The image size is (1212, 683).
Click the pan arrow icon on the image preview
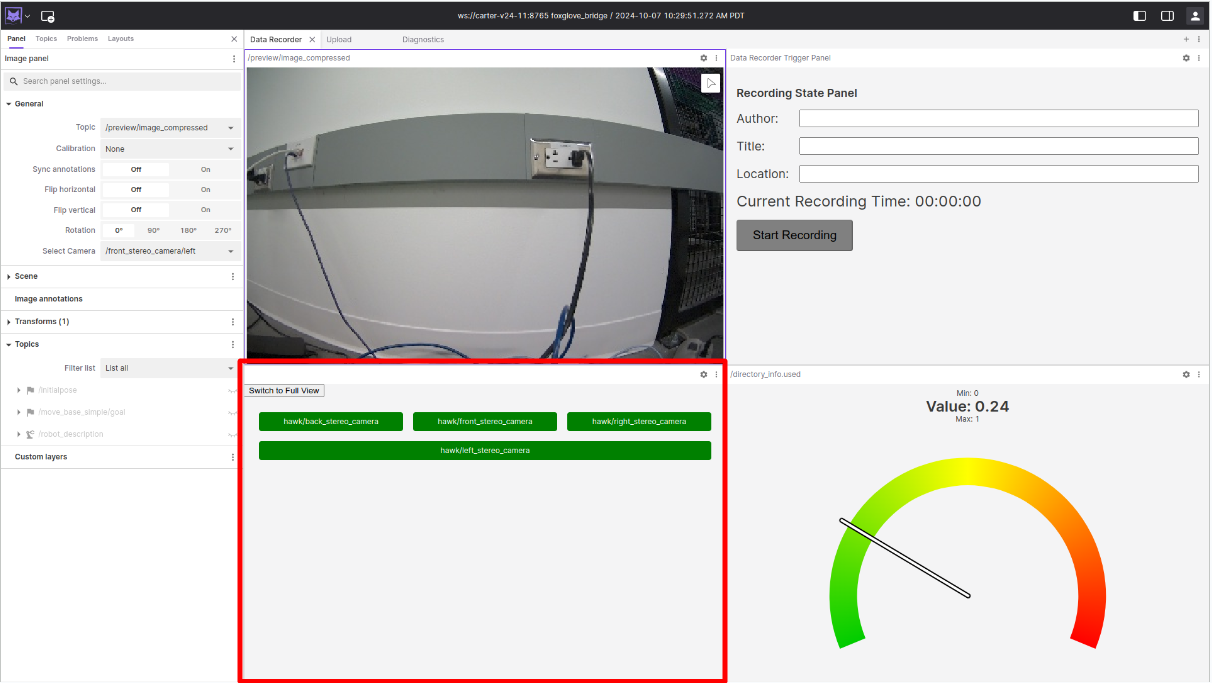tap(710, 83)
